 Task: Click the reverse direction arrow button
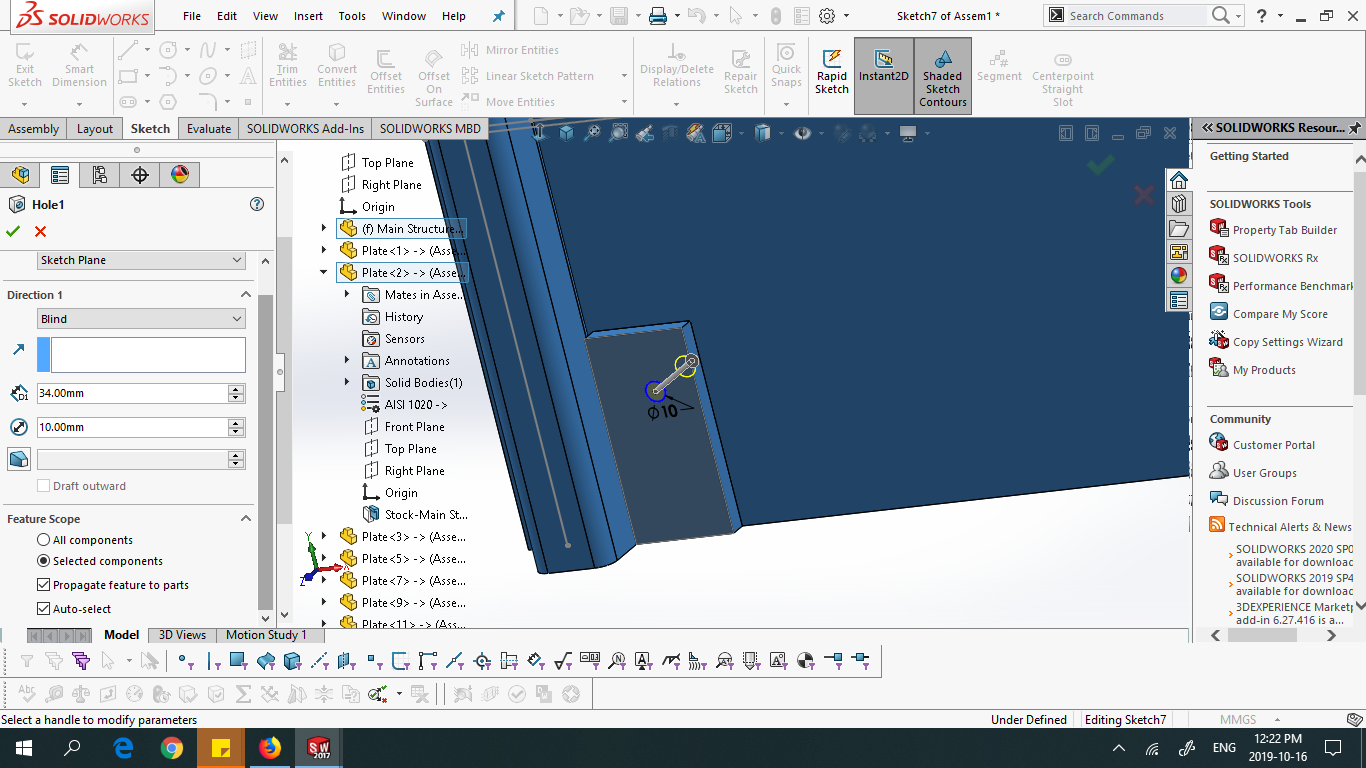18,350
